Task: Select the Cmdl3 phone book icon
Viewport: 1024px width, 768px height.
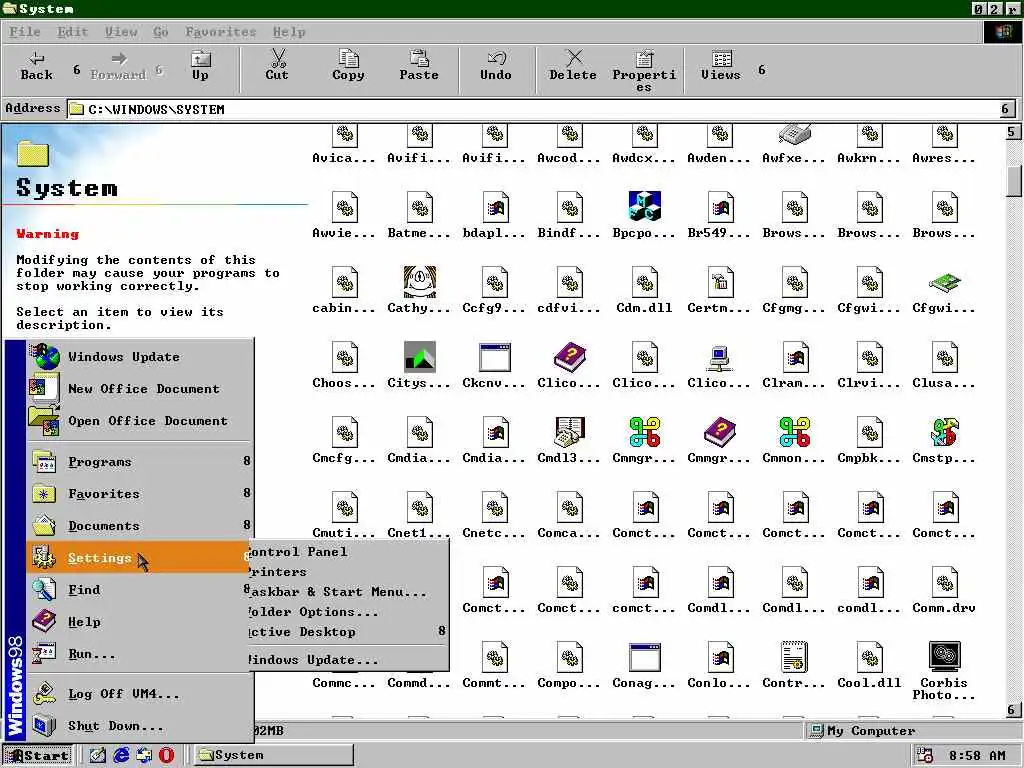Action: pyautogui.click(x=569, y=431)
